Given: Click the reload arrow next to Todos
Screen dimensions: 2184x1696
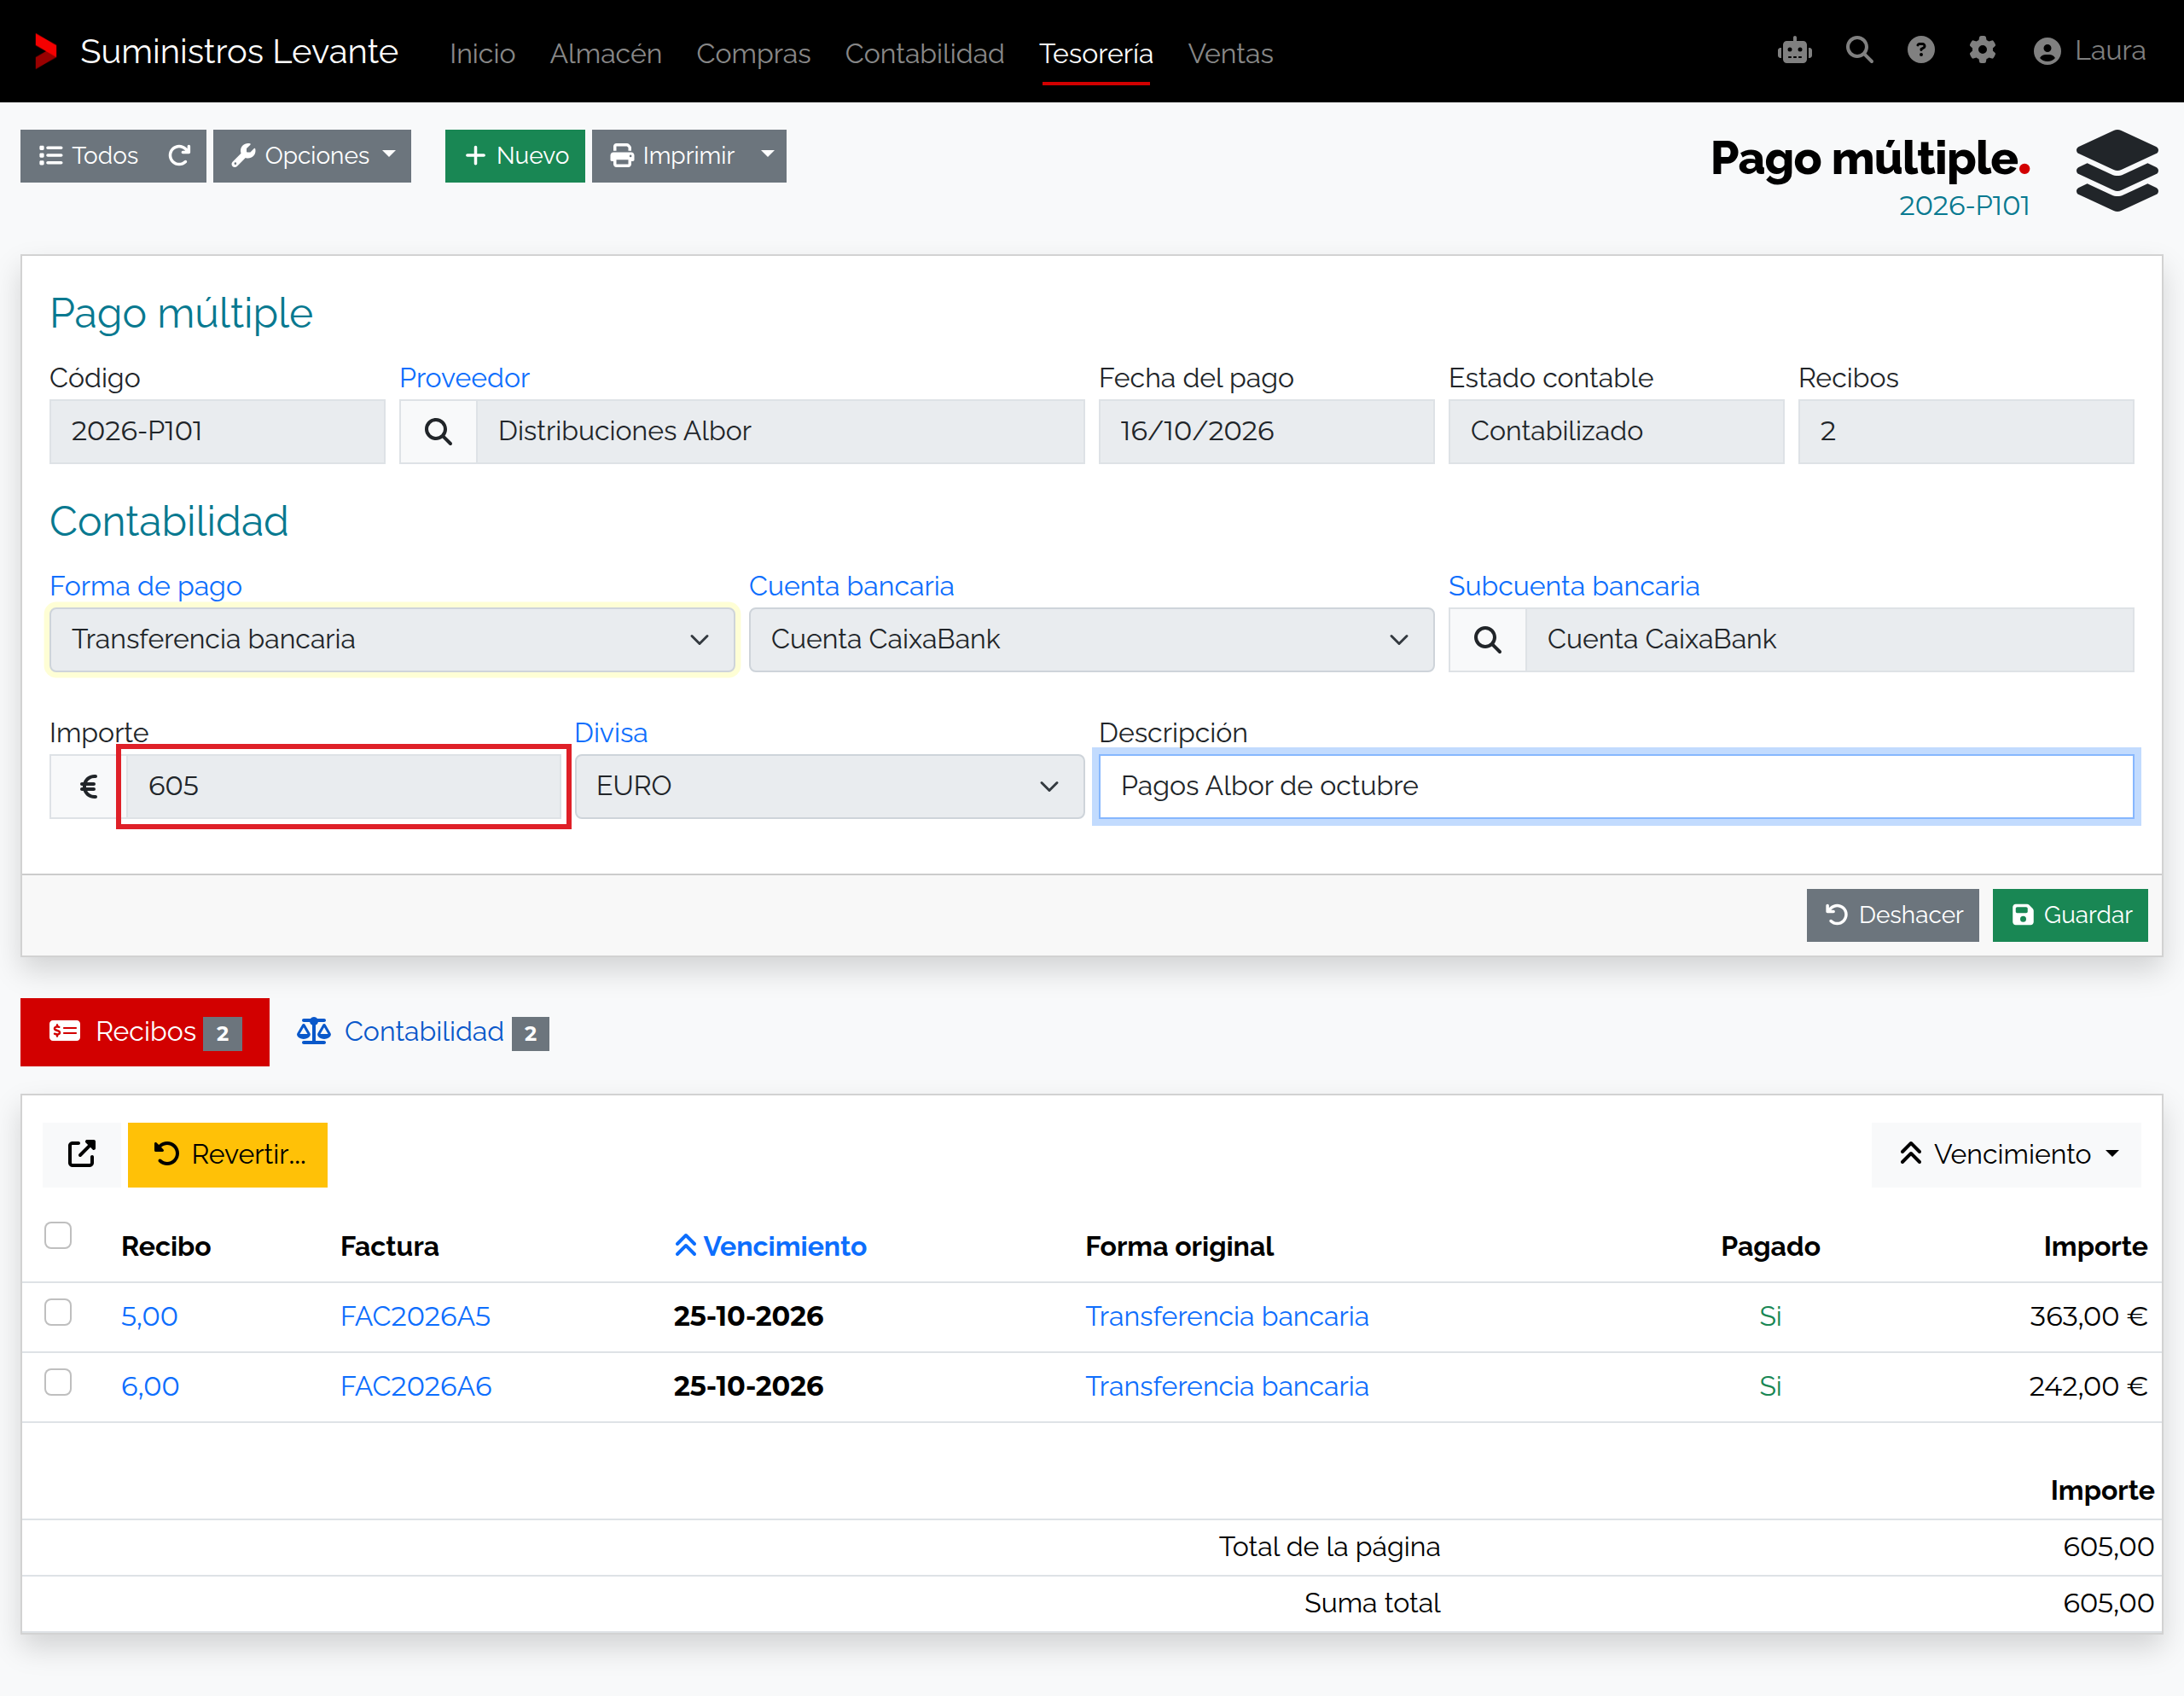Looking at the screenshot, I should (180, 156).
